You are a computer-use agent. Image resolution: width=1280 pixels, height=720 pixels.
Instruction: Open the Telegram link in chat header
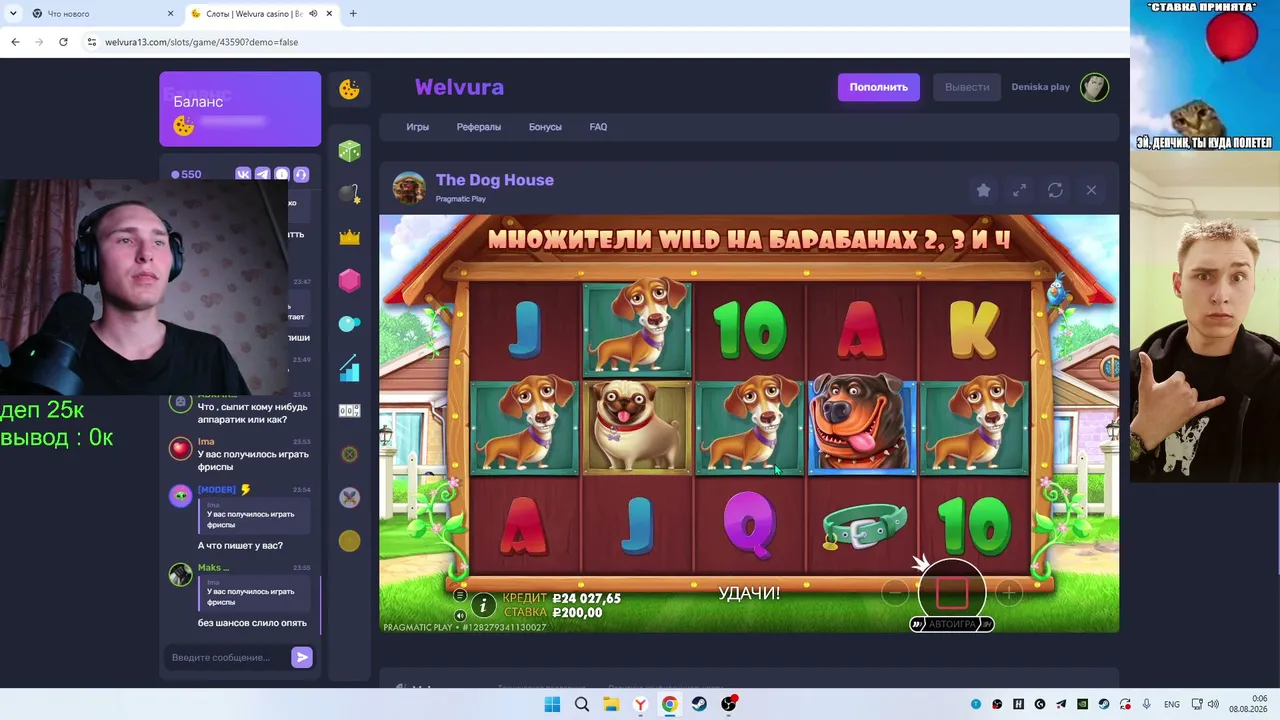pyautogui.click(x=262, y=174)
